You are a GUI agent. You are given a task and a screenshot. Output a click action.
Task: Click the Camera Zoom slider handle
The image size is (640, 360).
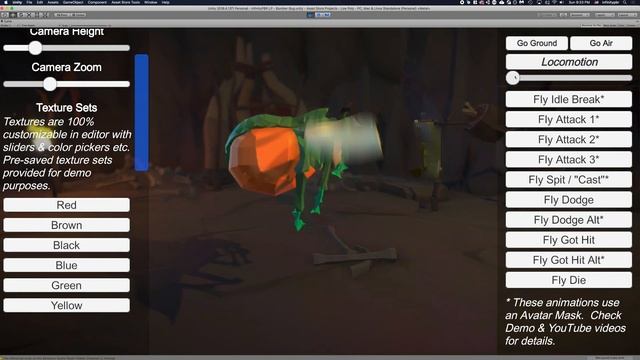50,84
